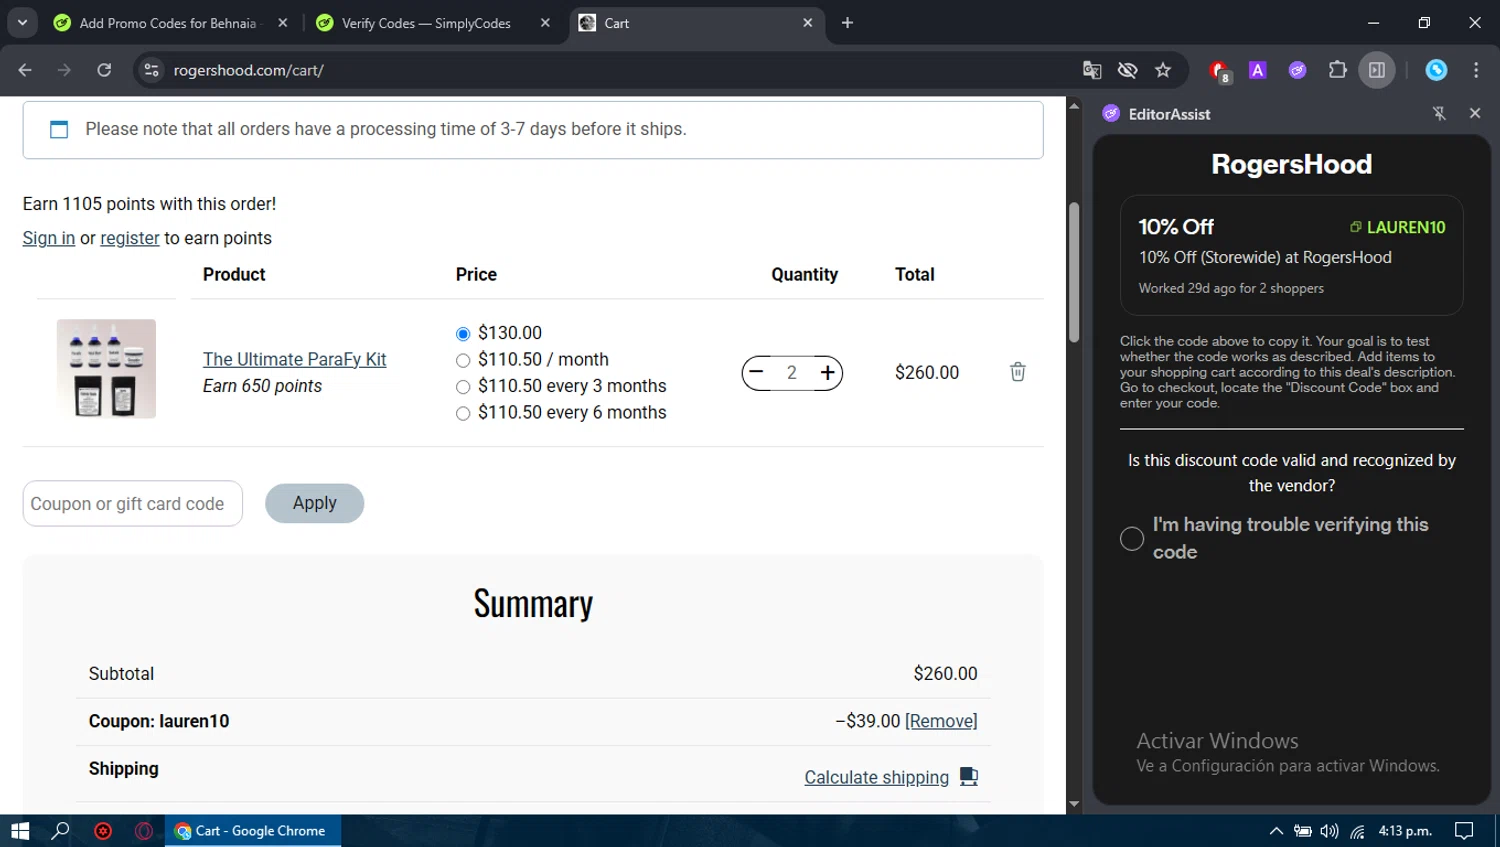The image size is (1500, 847).
Task: View site information icon in address bar
Action: coord(151,70)
